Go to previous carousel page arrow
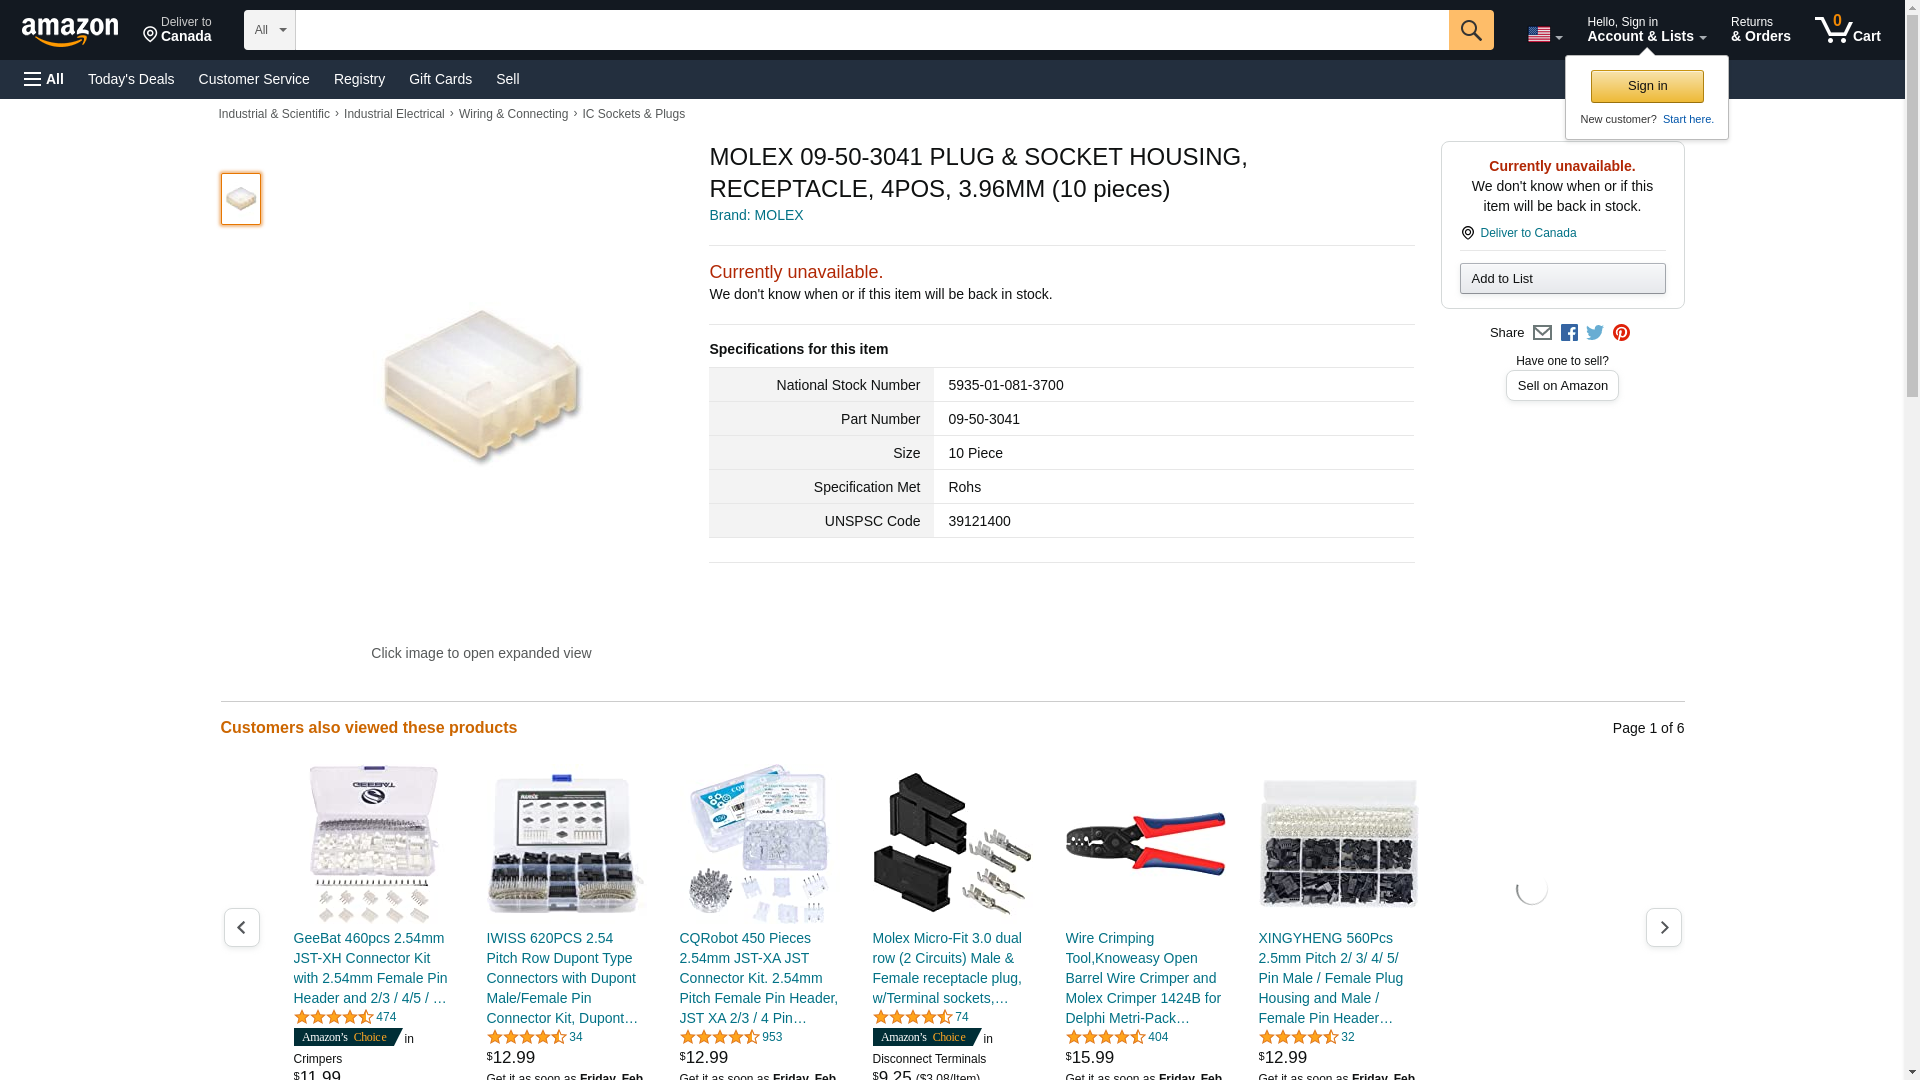 (241, 928)
